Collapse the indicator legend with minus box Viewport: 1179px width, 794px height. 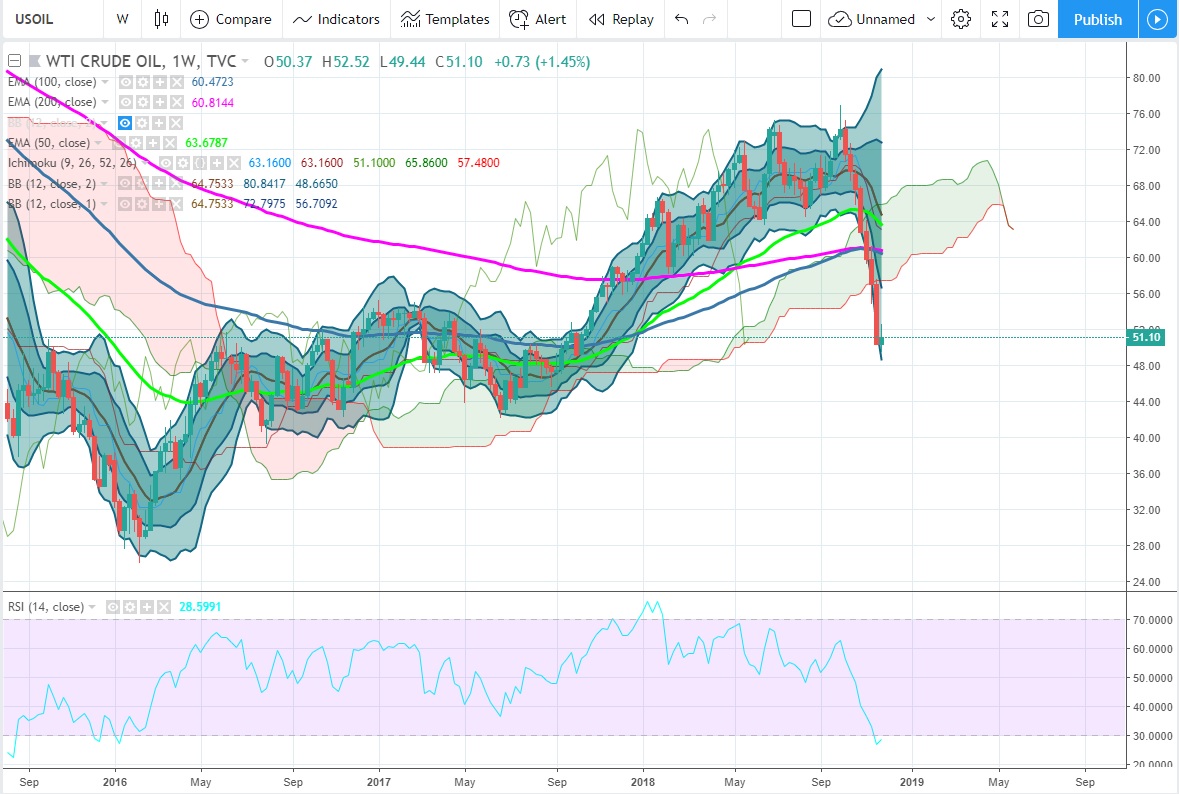pyautogui.click(x=13, y=62)
